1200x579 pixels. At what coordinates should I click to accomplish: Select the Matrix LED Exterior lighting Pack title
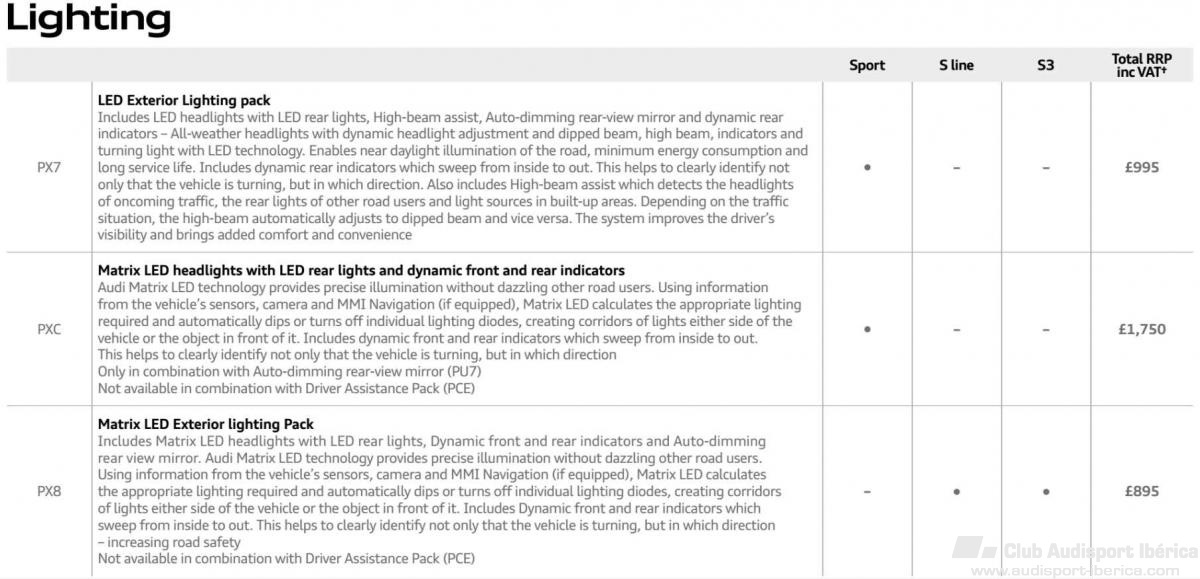click(x=206, y=424)
